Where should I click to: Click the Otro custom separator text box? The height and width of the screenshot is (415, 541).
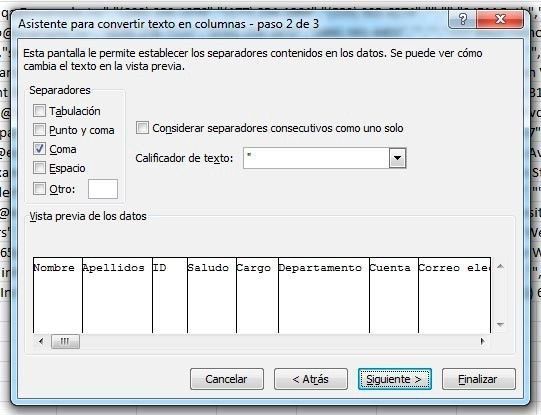click(103, 189)
